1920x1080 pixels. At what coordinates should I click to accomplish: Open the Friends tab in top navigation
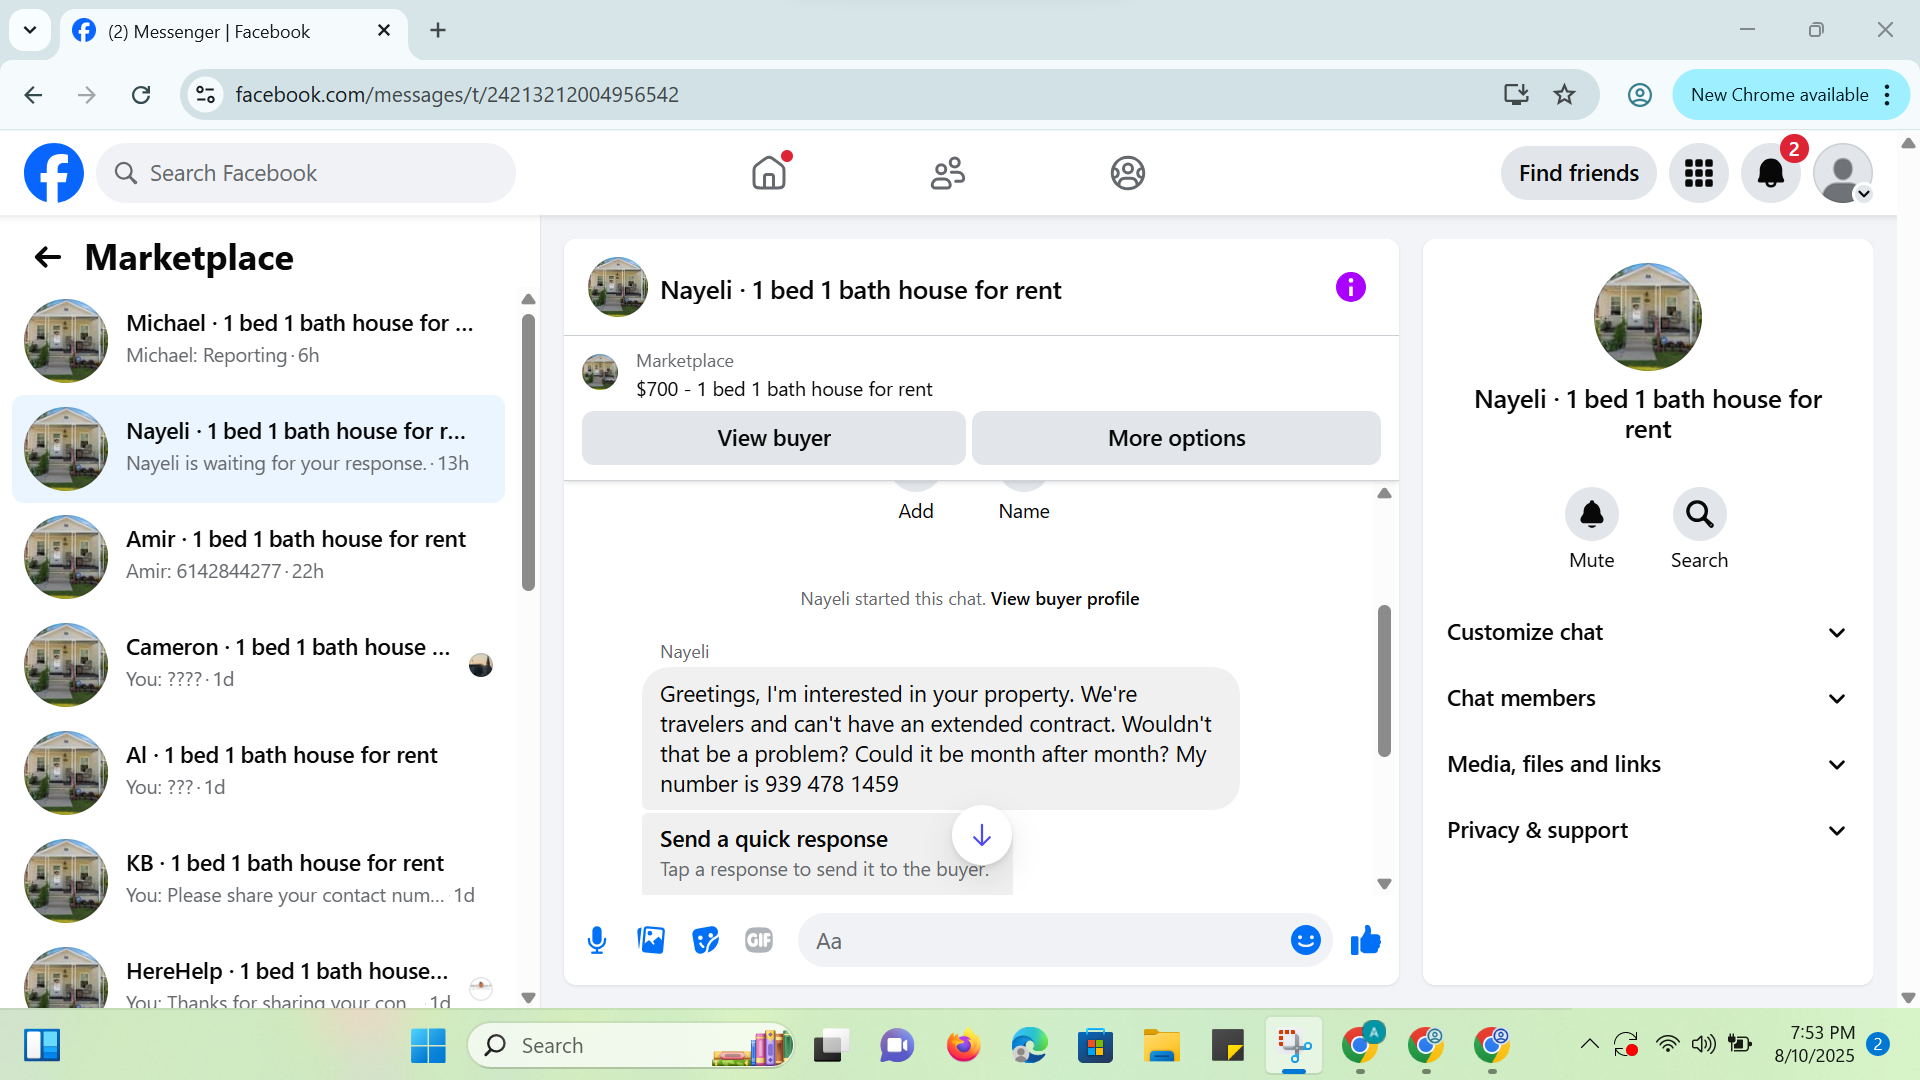coord(947,173)
